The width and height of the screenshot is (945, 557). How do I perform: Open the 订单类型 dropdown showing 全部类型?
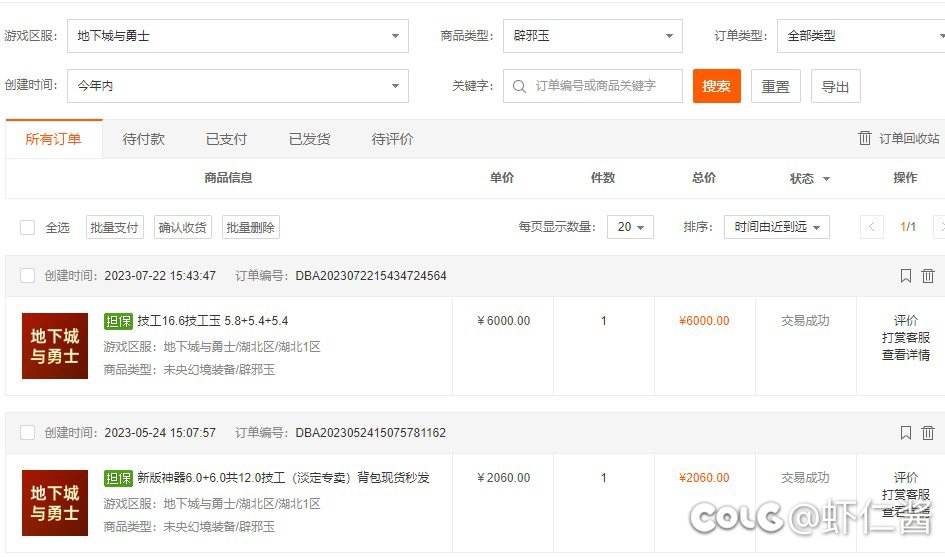861,36
